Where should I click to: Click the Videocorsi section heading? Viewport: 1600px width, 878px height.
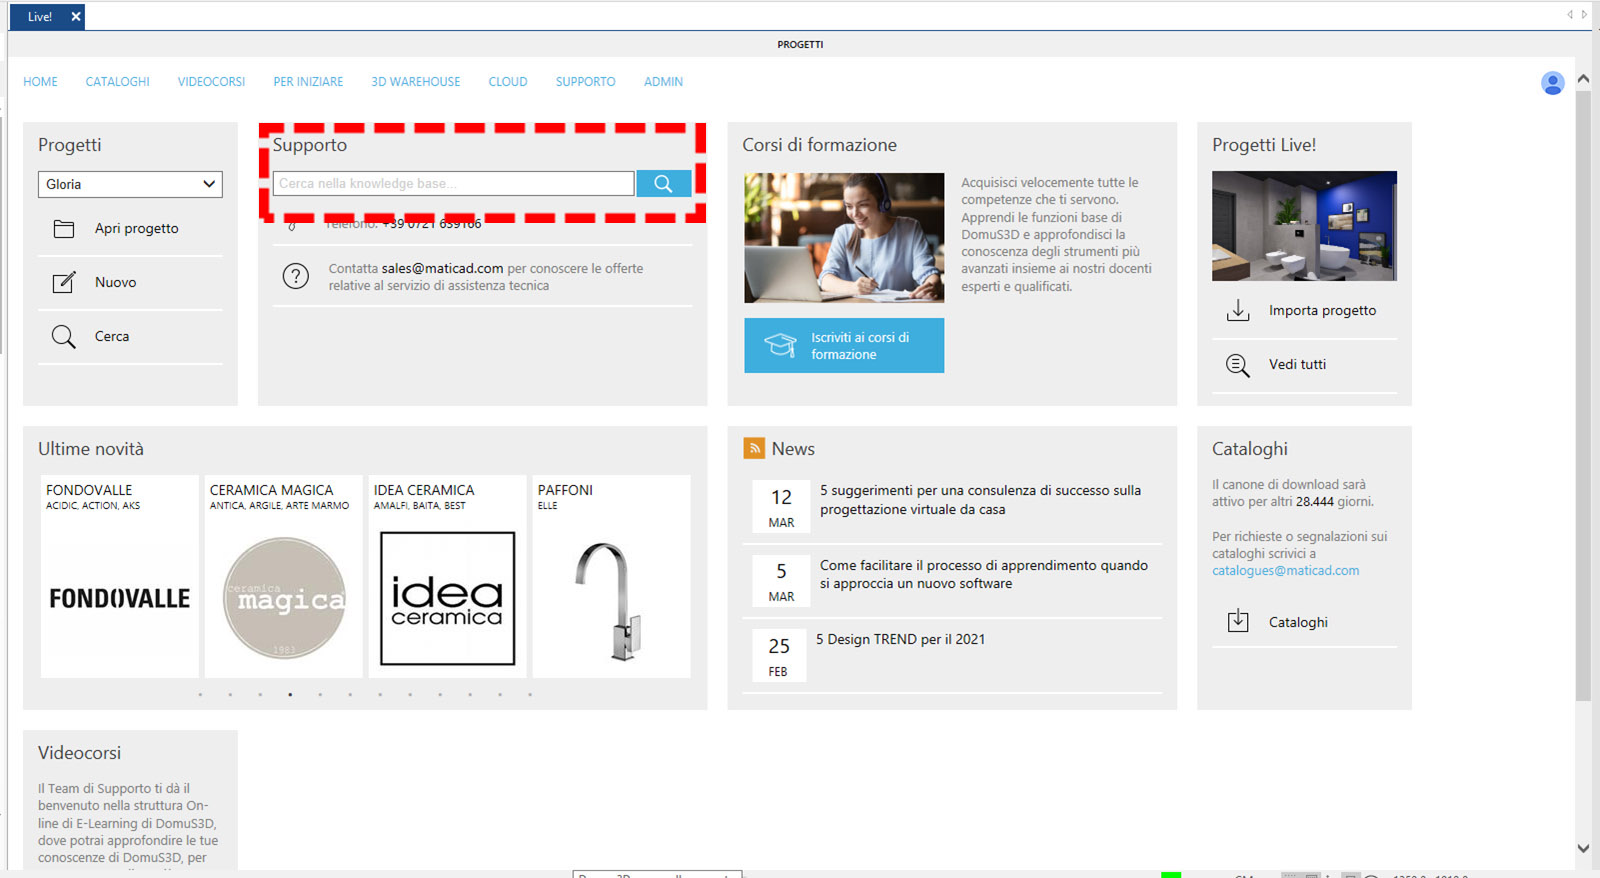[x=79, y=753]
